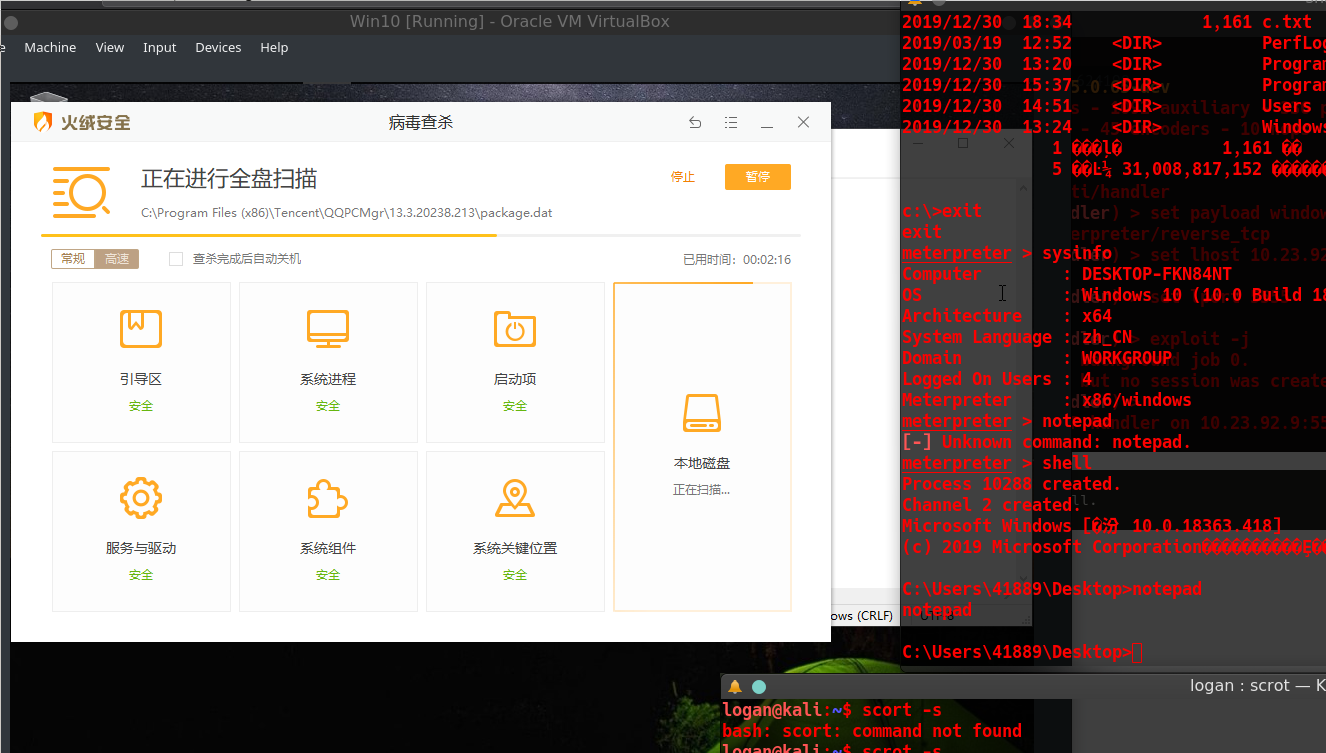Open the Input menu in VirtualBox
Viewport: 1326px width, 753px height.
click(160, 47)
